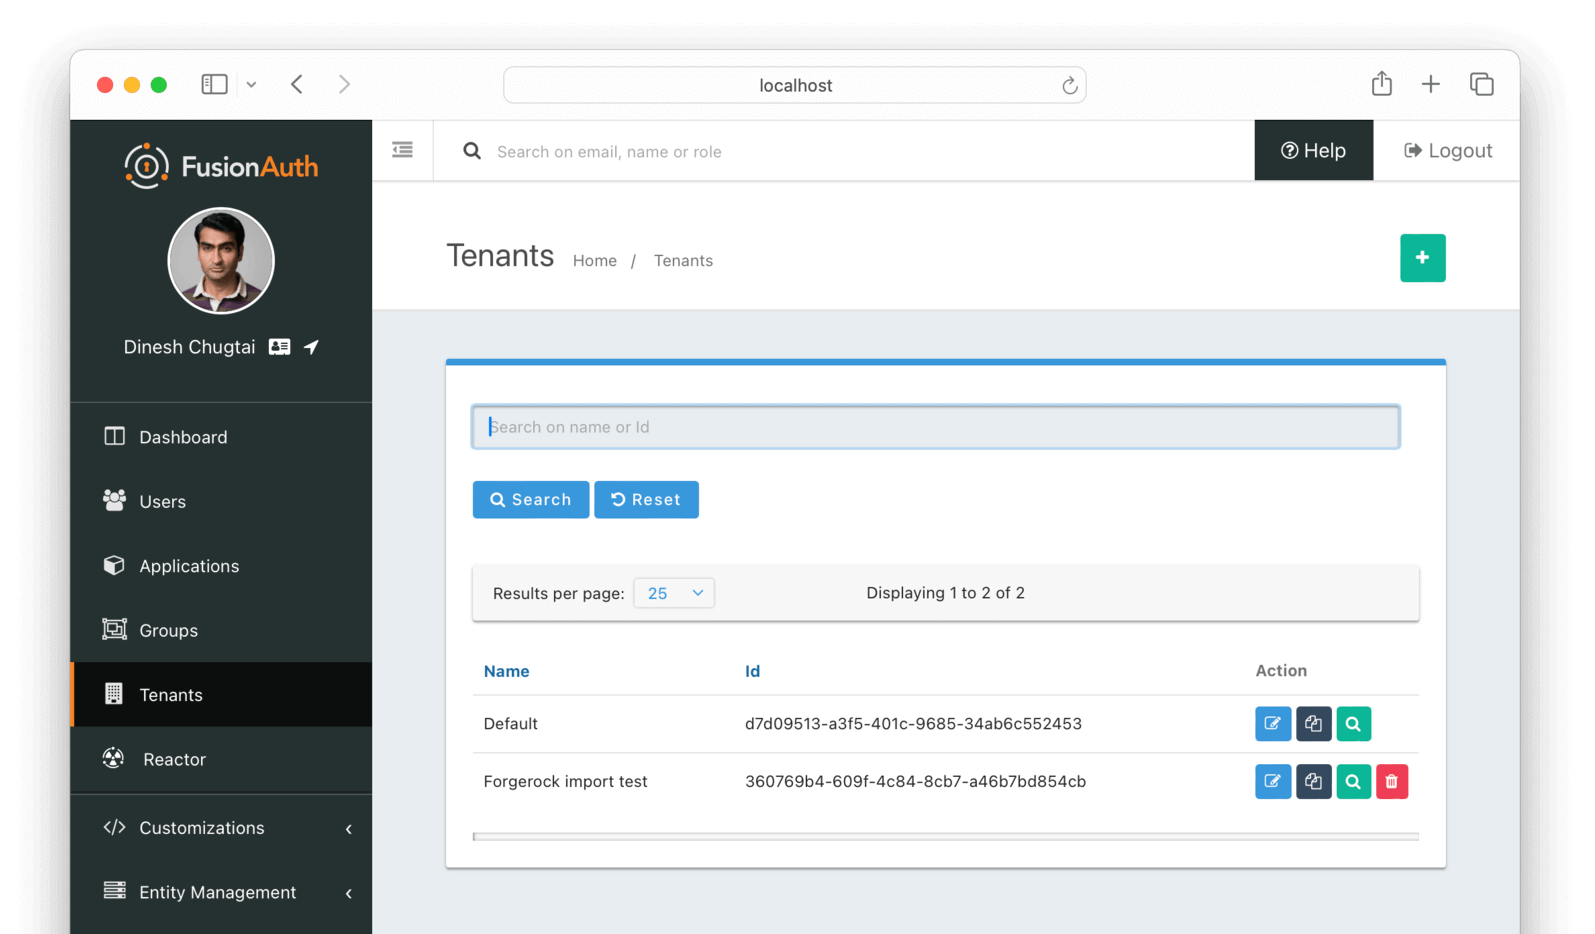1595x934 pixels.
Task: Sort the table by Name column
Action: [507, 671]
